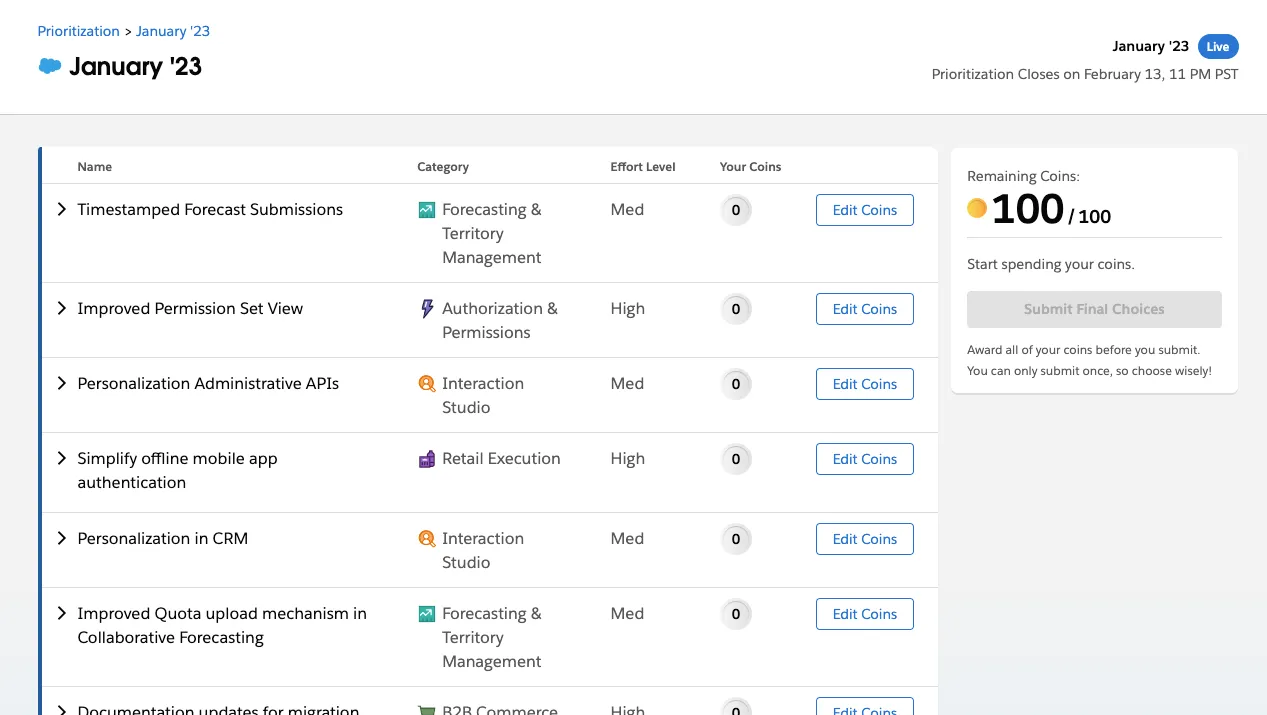Screen dimensions: 1267x715
Task: Click the purple Retail Execution store icon
Action: tap(427, 459)
